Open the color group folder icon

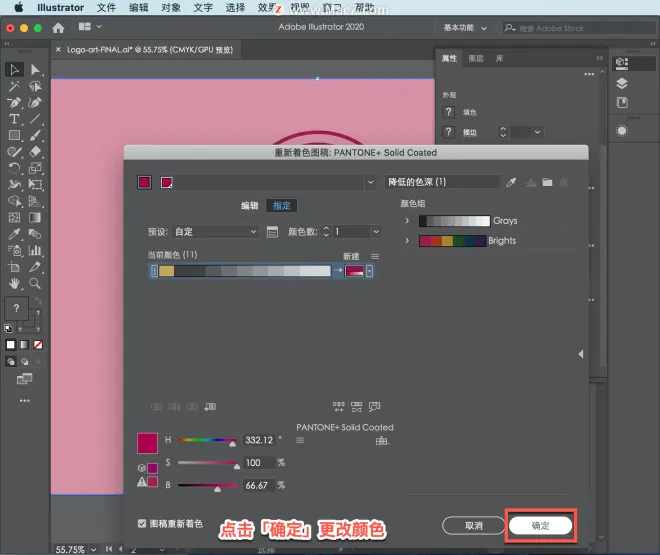(547, 182)
